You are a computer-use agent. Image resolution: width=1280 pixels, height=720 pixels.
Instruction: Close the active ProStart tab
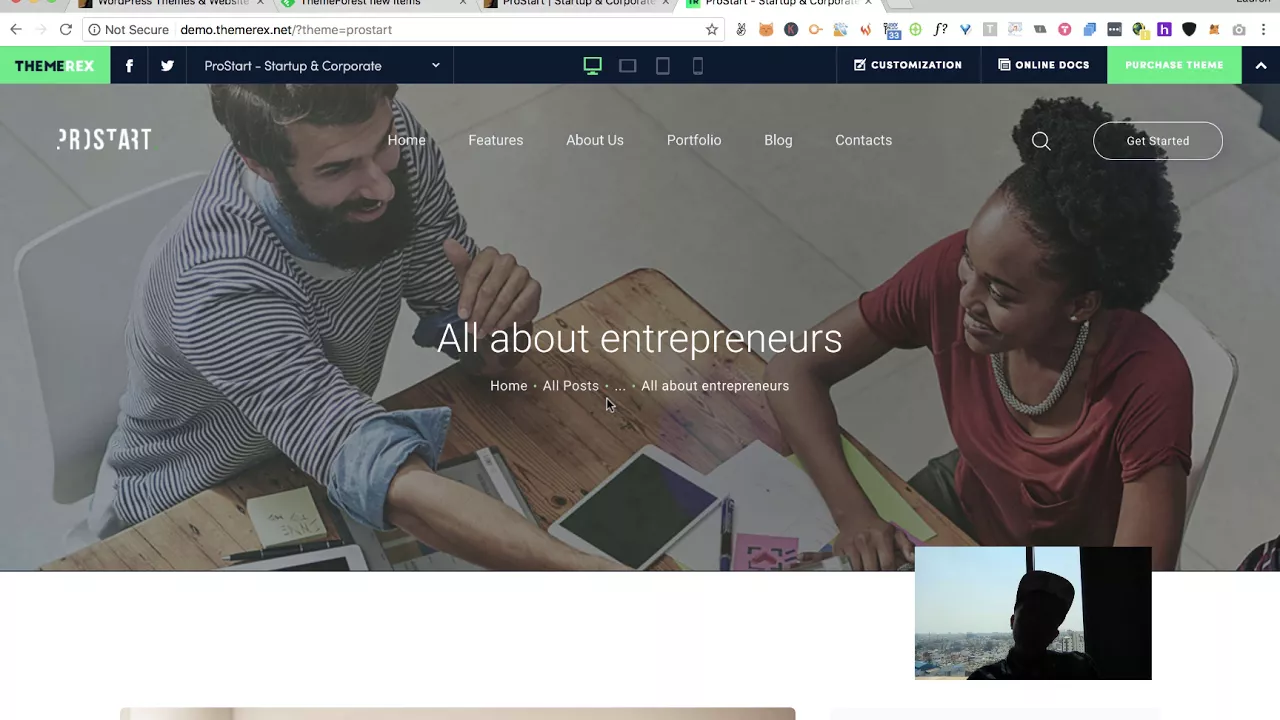point(868,3)
